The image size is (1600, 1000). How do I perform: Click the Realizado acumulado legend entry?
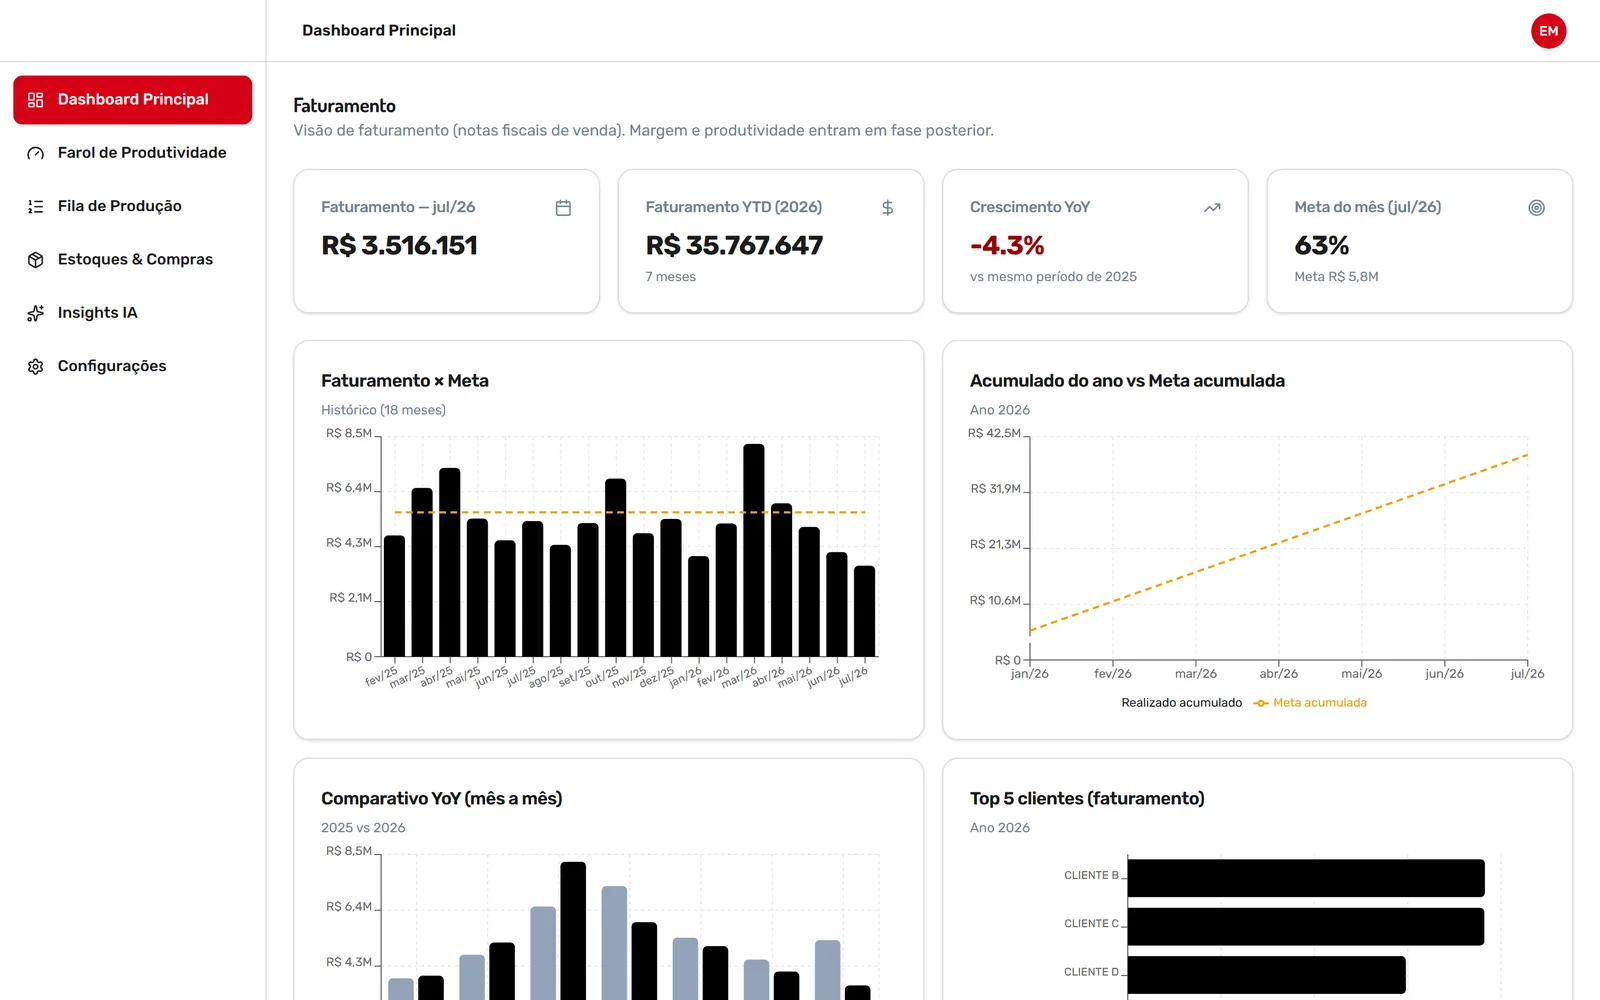tap(1181, 703)
